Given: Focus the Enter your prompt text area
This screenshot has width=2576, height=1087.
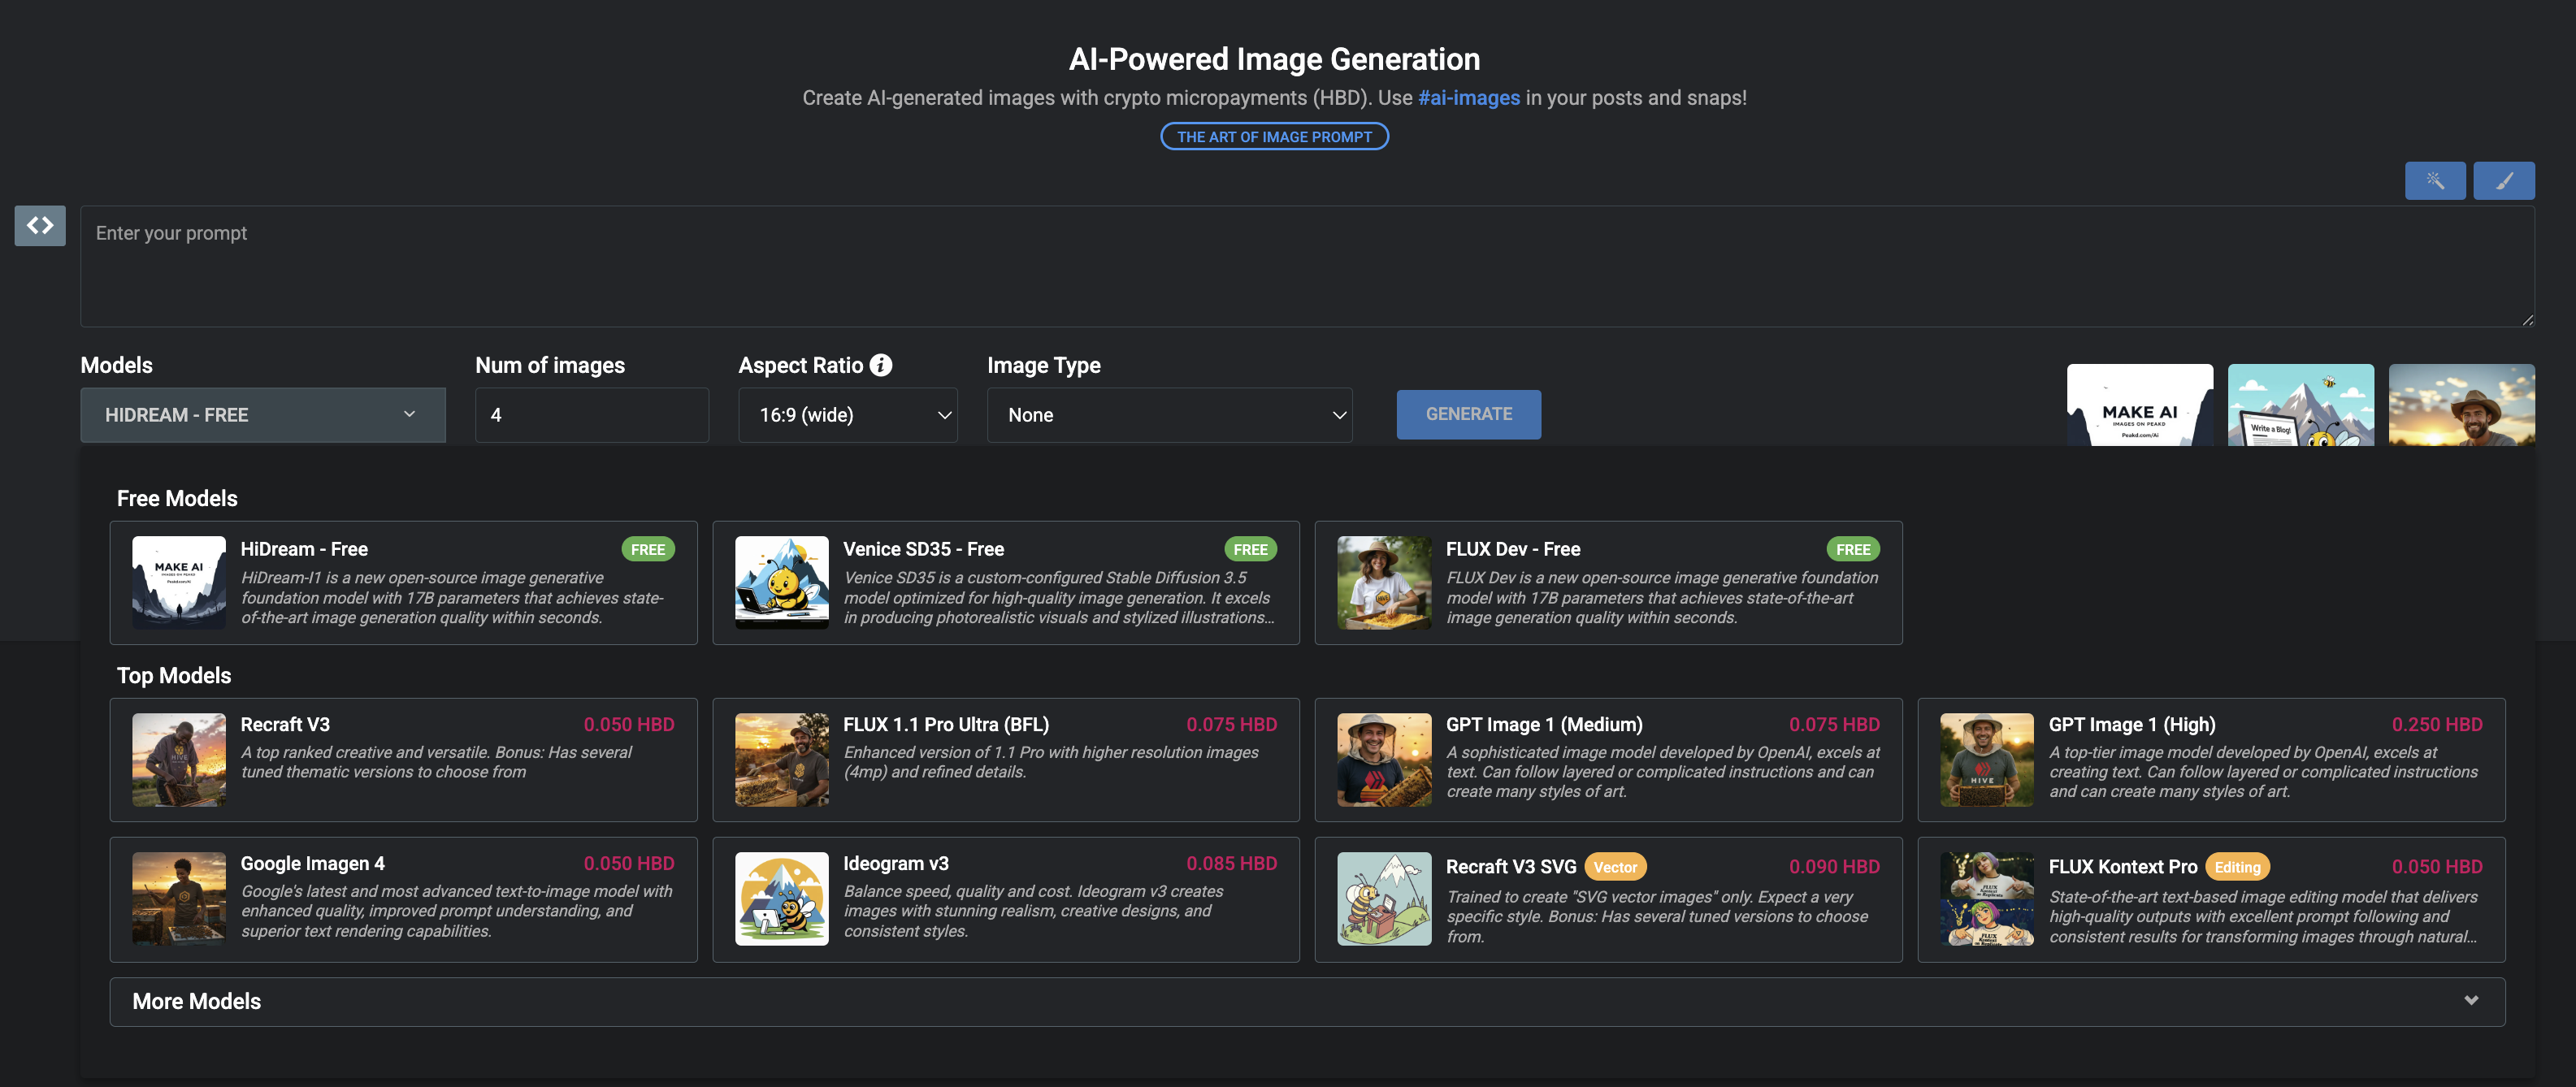Looking at the screenshot, I should pos(1307,266).
